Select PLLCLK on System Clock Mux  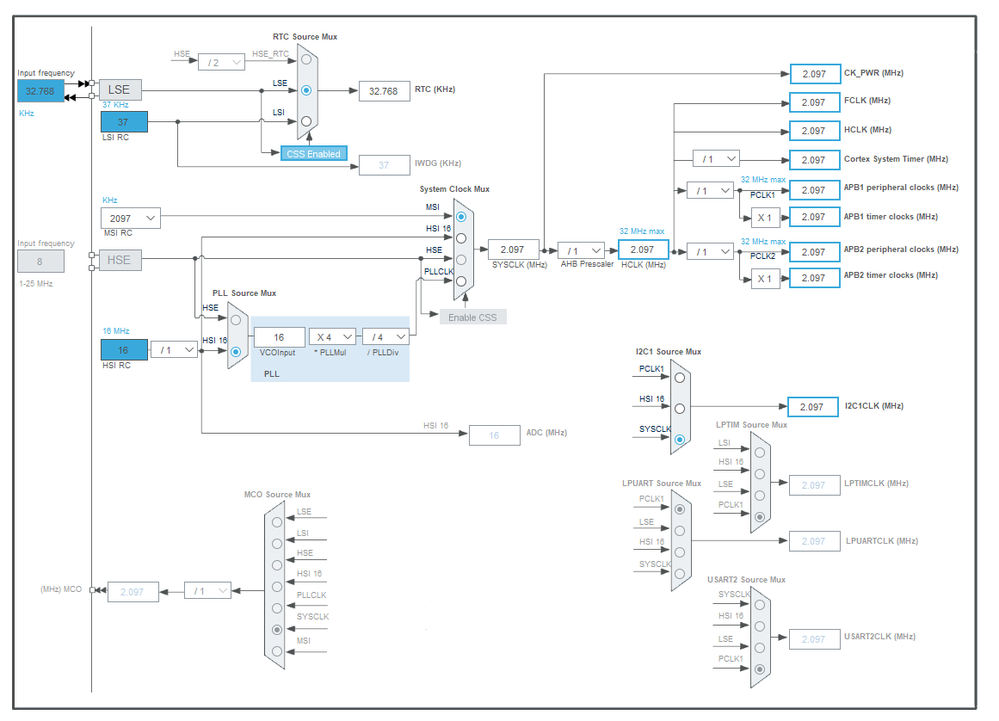point(461,281)
